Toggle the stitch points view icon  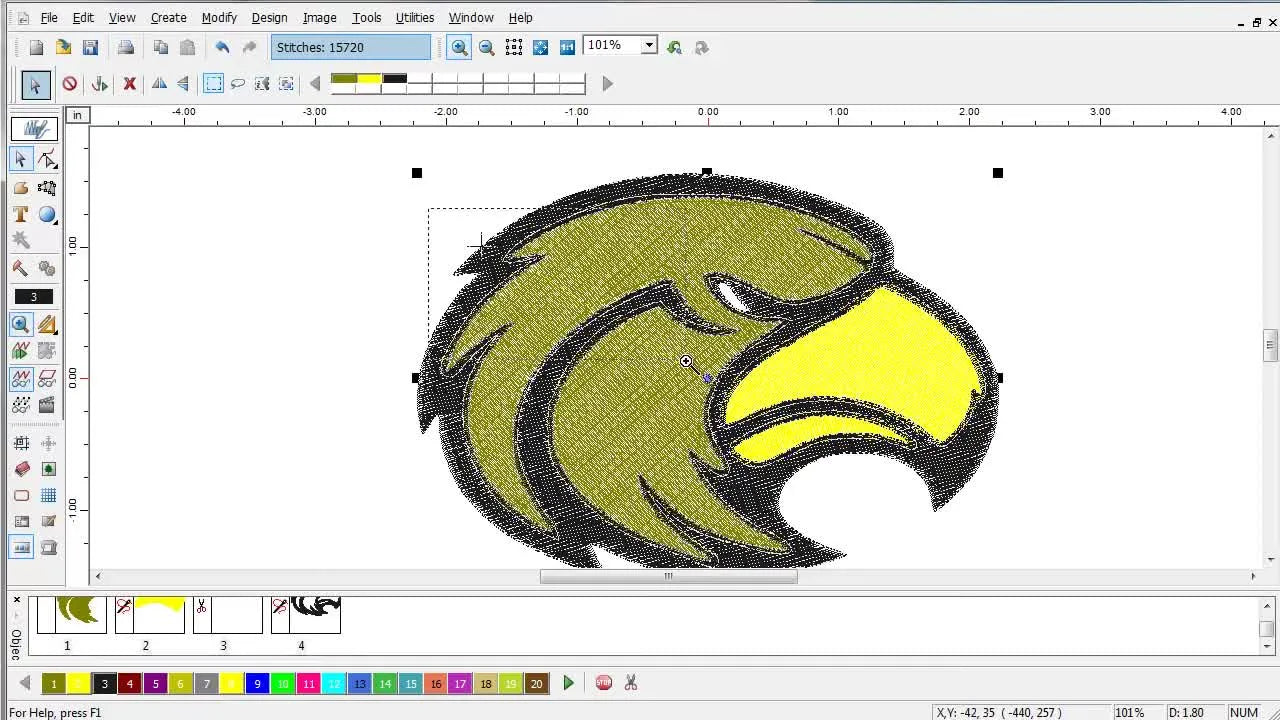(21, 405)
